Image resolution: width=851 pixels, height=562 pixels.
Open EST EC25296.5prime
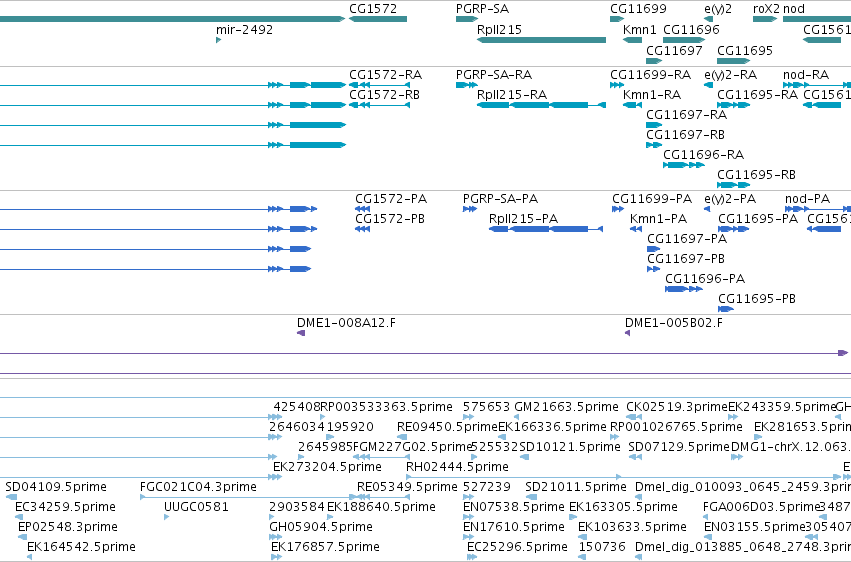(472, 557)
